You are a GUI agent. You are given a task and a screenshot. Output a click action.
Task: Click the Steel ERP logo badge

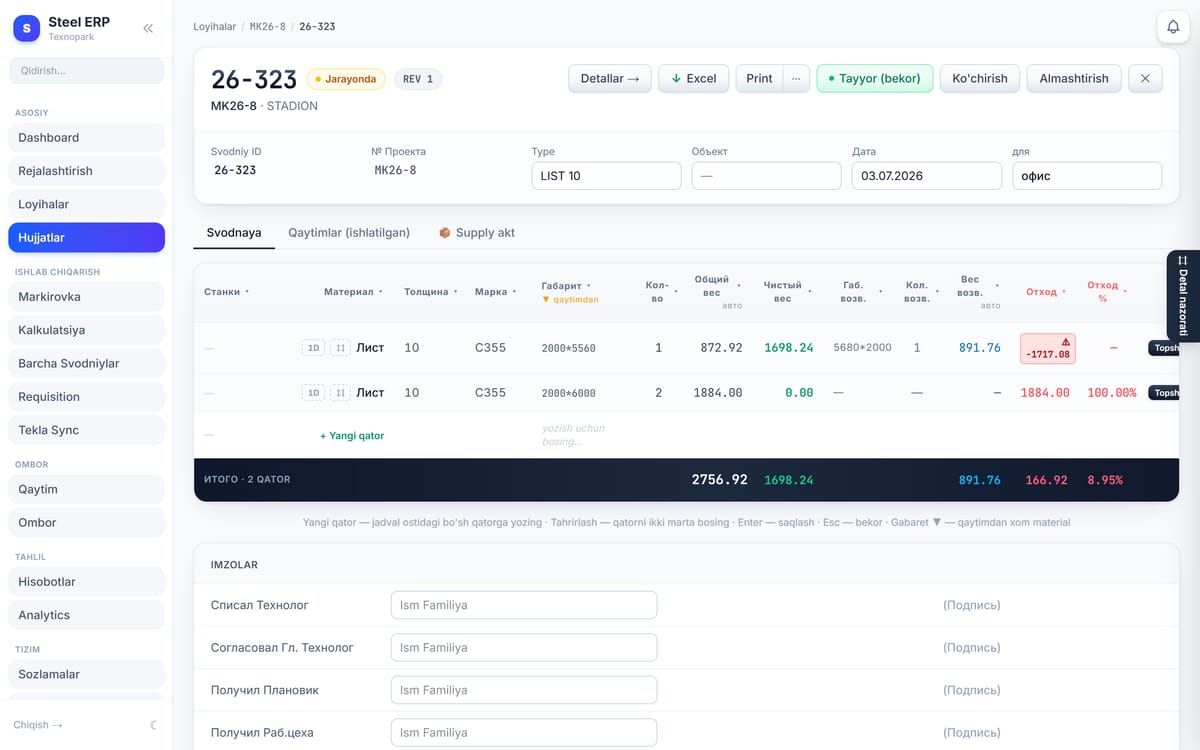[26, 28]
